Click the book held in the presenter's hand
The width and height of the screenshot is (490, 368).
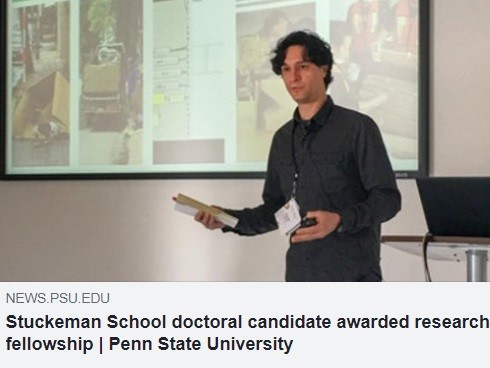coord(205,209)
